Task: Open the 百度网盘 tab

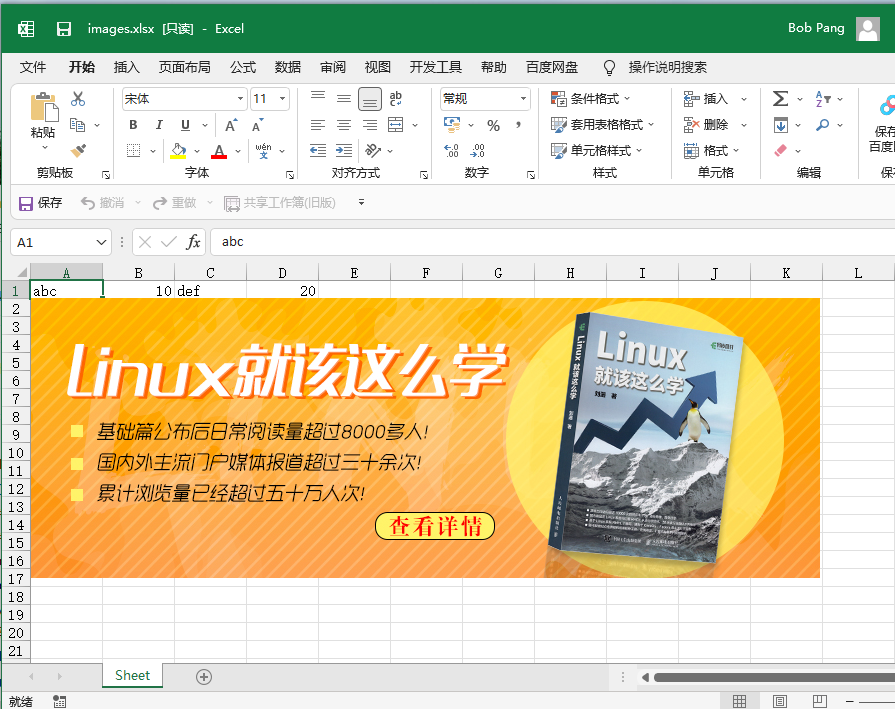Action: point(552,67)
